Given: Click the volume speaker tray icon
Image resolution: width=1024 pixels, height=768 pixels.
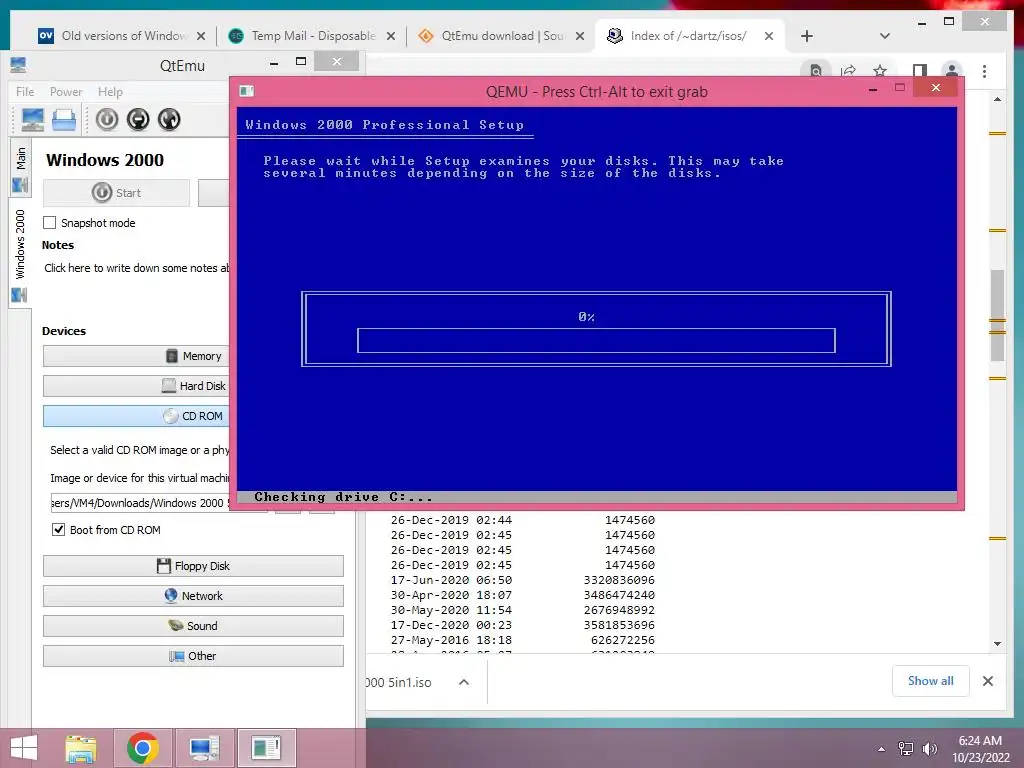Looking at the screenshot, I should coord(930,749).
